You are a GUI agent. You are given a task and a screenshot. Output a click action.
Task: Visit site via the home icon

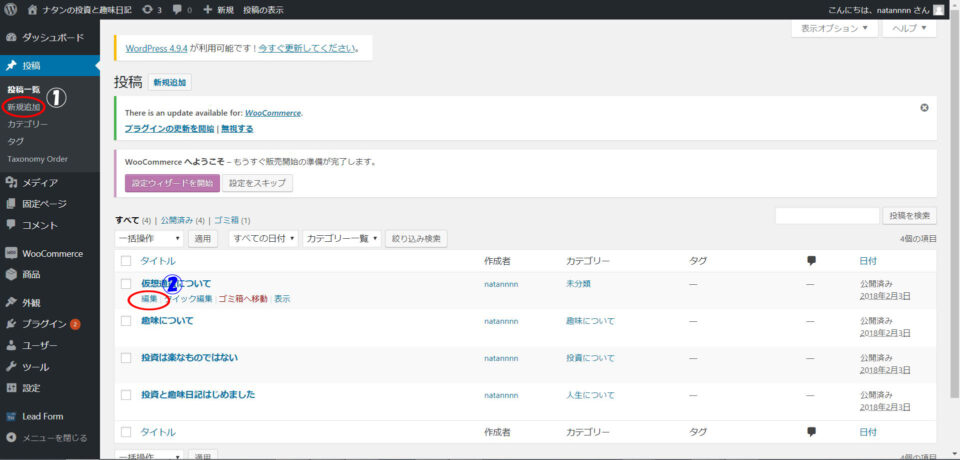pos(32,9)
